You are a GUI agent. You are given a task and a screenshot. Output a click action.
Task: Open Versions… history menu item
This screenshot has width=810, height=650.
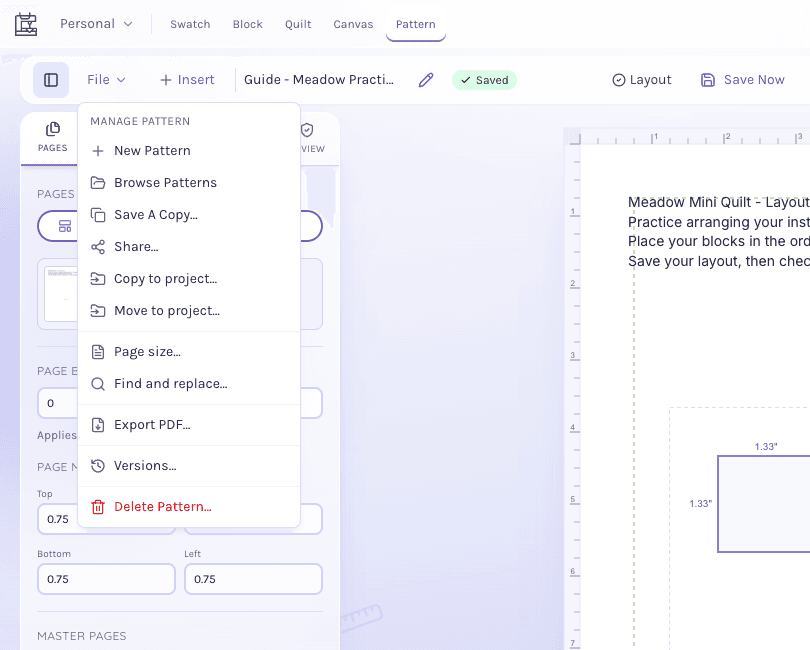[x=189, y=466]
